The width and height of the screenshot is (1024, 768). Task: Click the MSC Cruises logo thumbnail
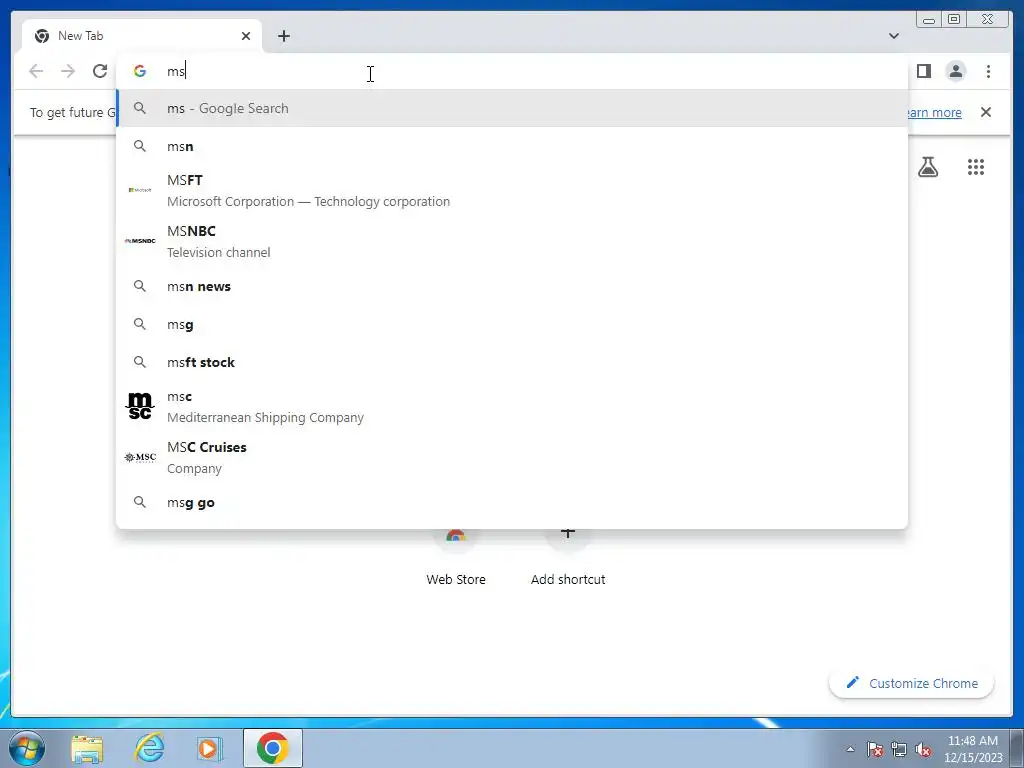point(140,457)
